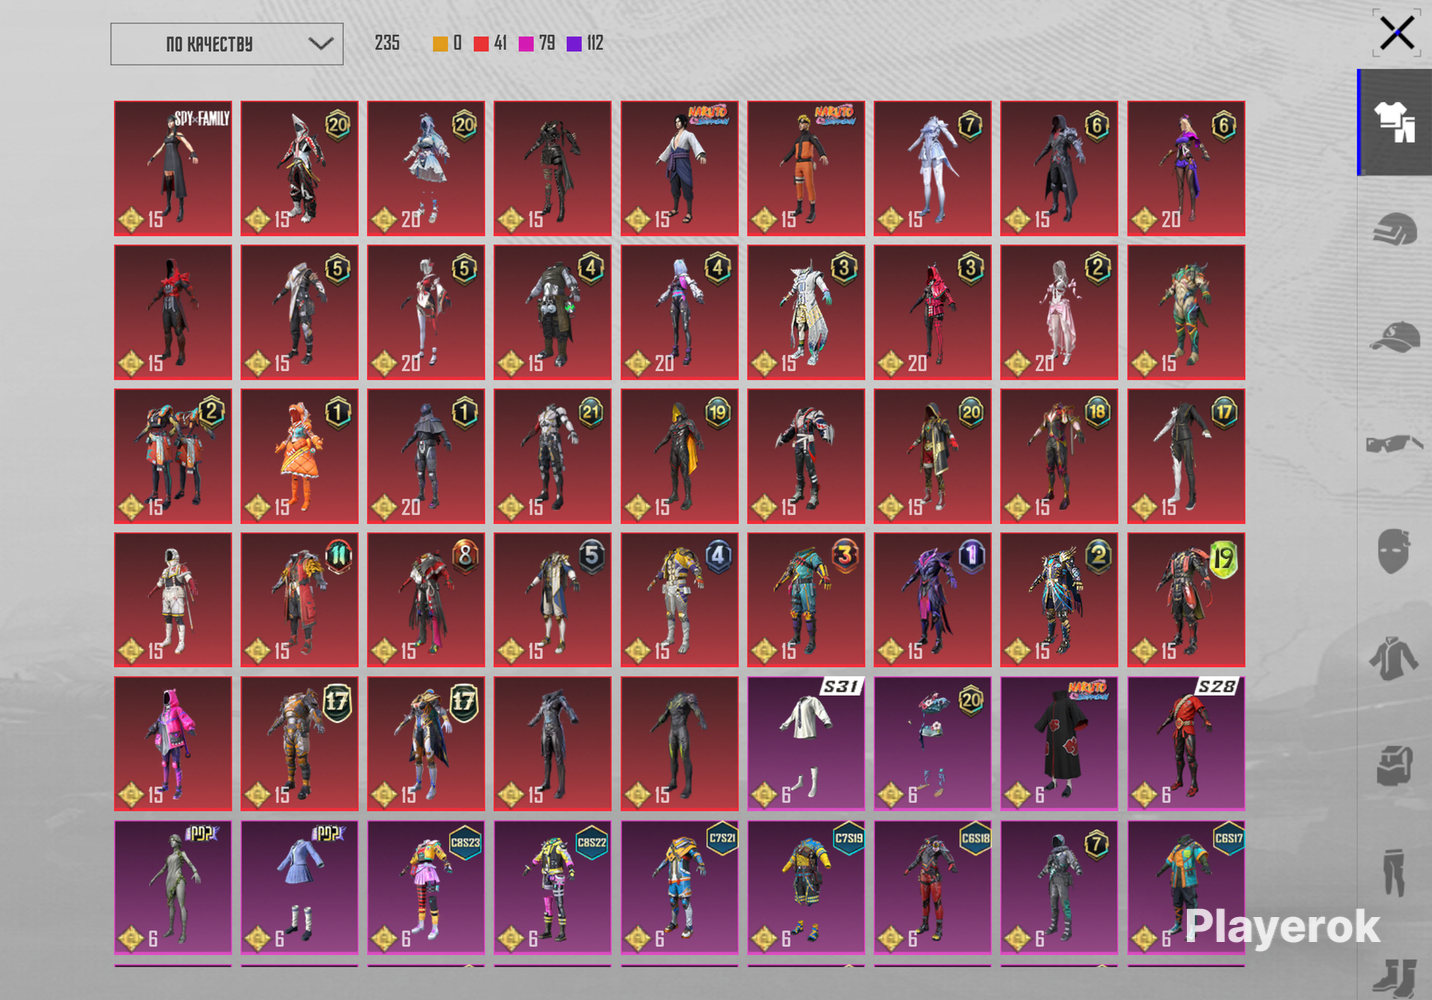Close the inventory with the X button
Viewport: 1432px width, 1000px height.
point(1397,33)
